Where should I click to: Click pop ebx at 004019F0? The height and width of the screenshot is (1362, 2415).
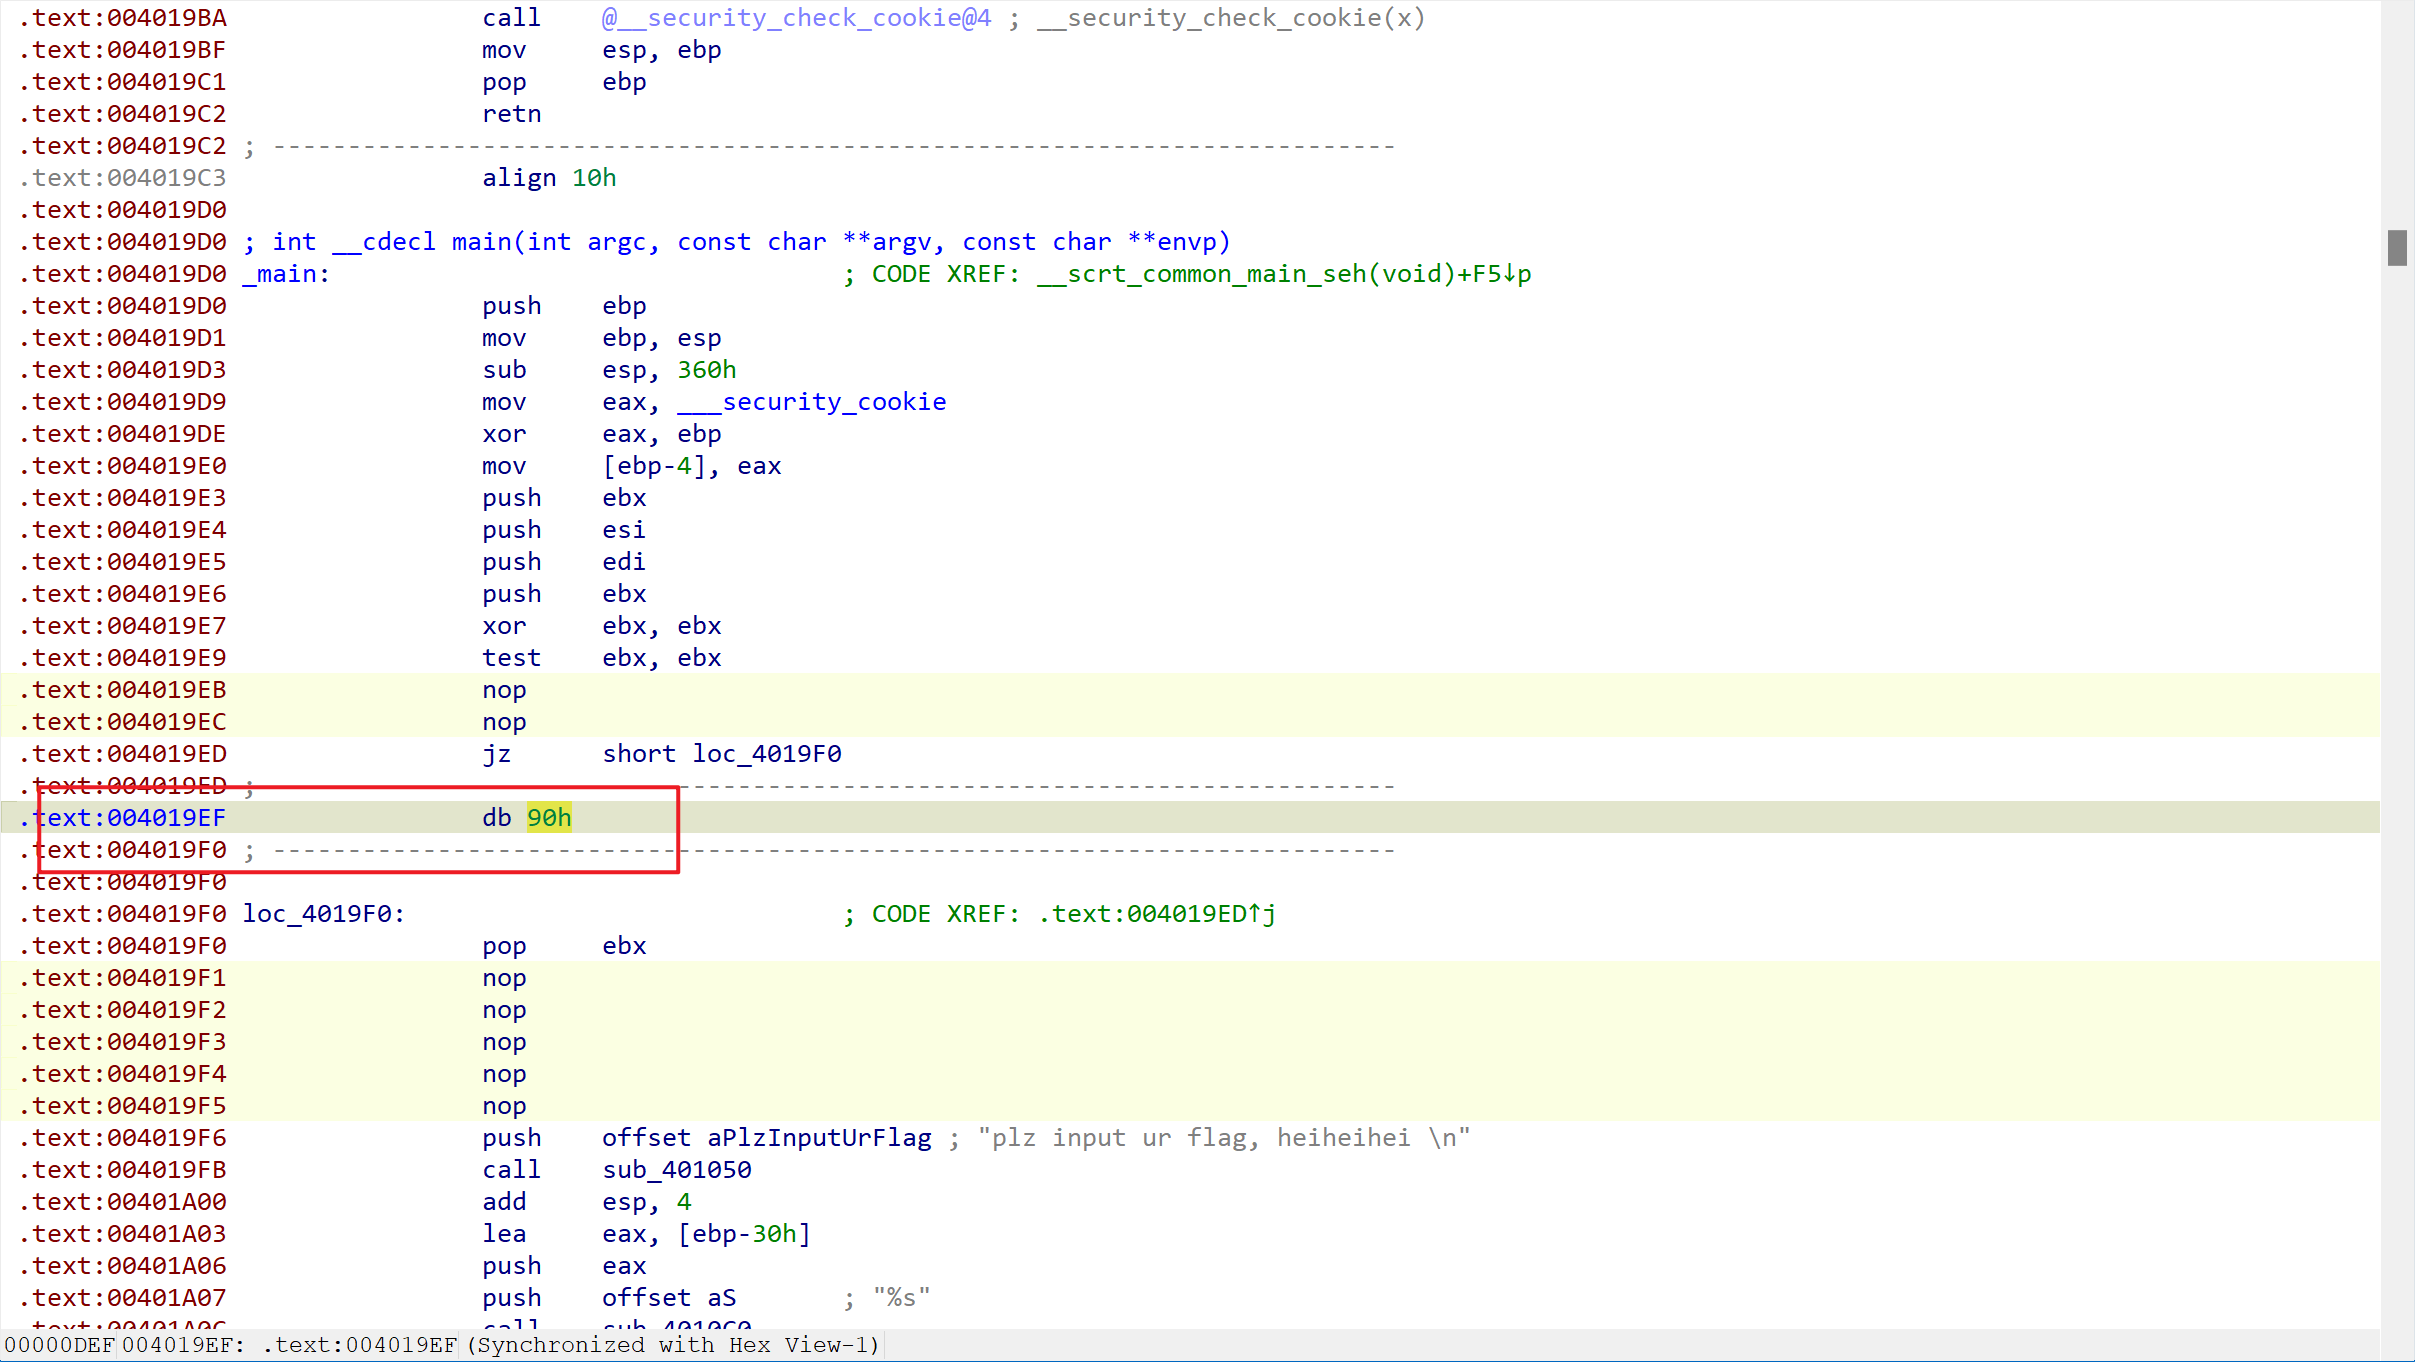pos(564,946)
